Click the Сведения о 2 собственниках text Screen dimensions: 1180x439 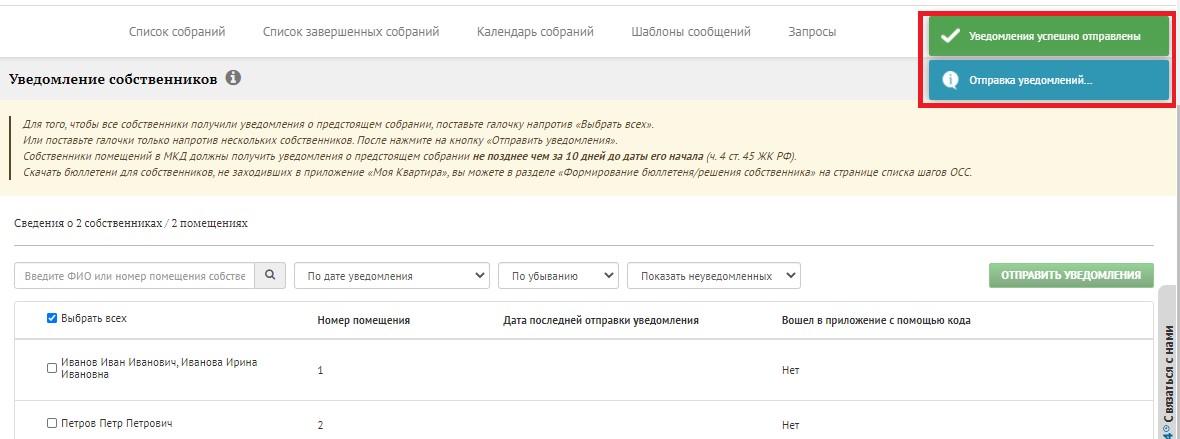click(131, 224)
